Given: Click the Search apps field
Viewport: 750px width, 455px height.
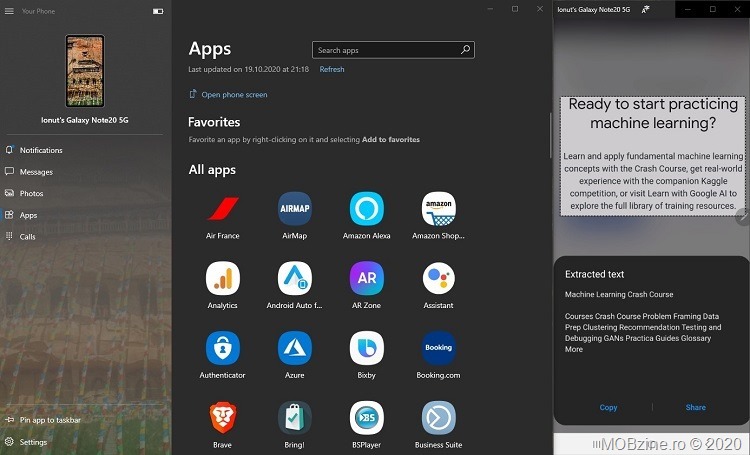Looking at the screenshot, I should [385, 50].
